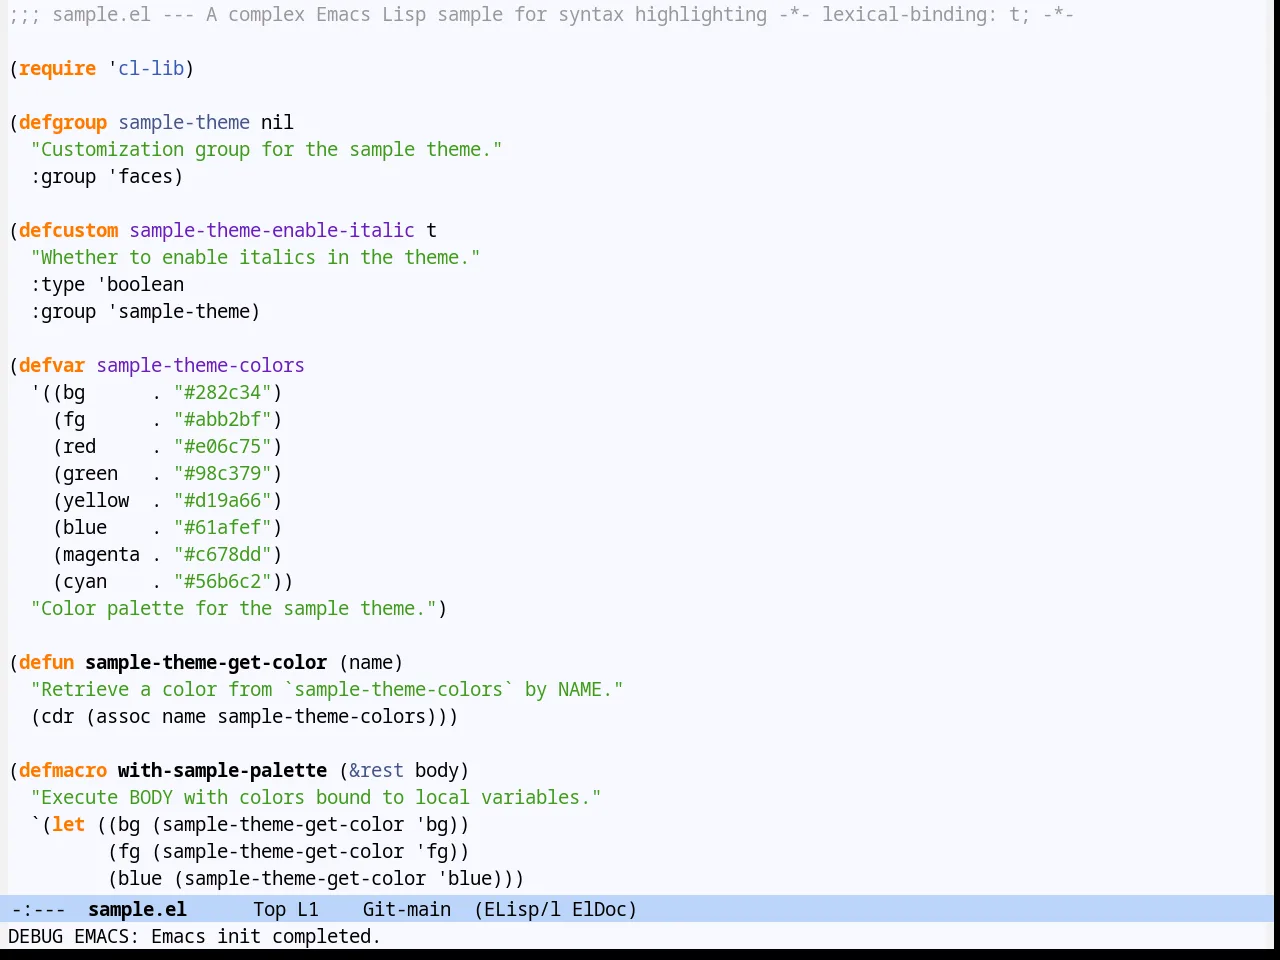Click Git-main in the mode line

pyautogui.click(x=406, y=909)
